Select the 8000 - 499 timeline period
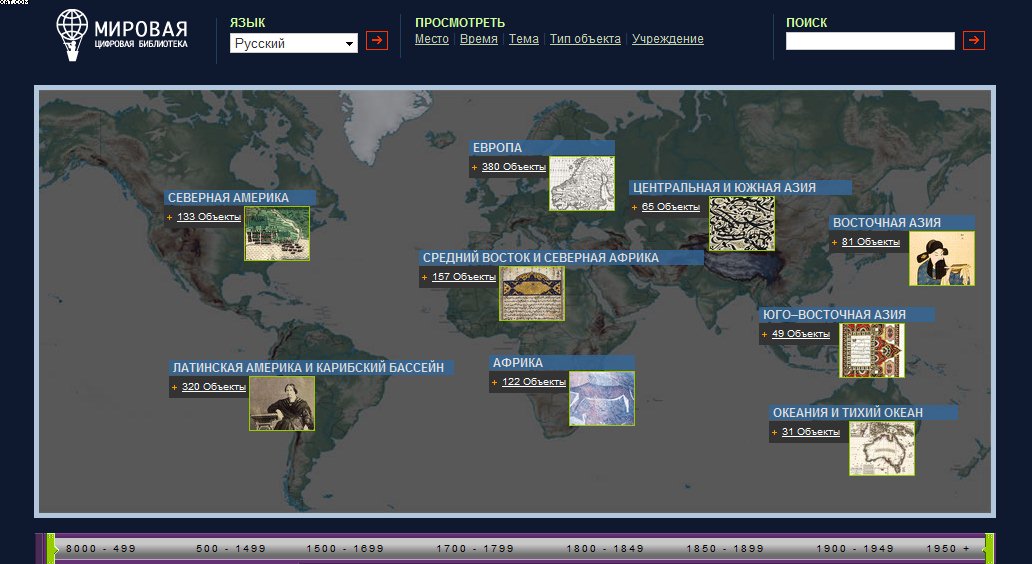The width and height of the screenshot is (1032, 564). click(101, 548)
